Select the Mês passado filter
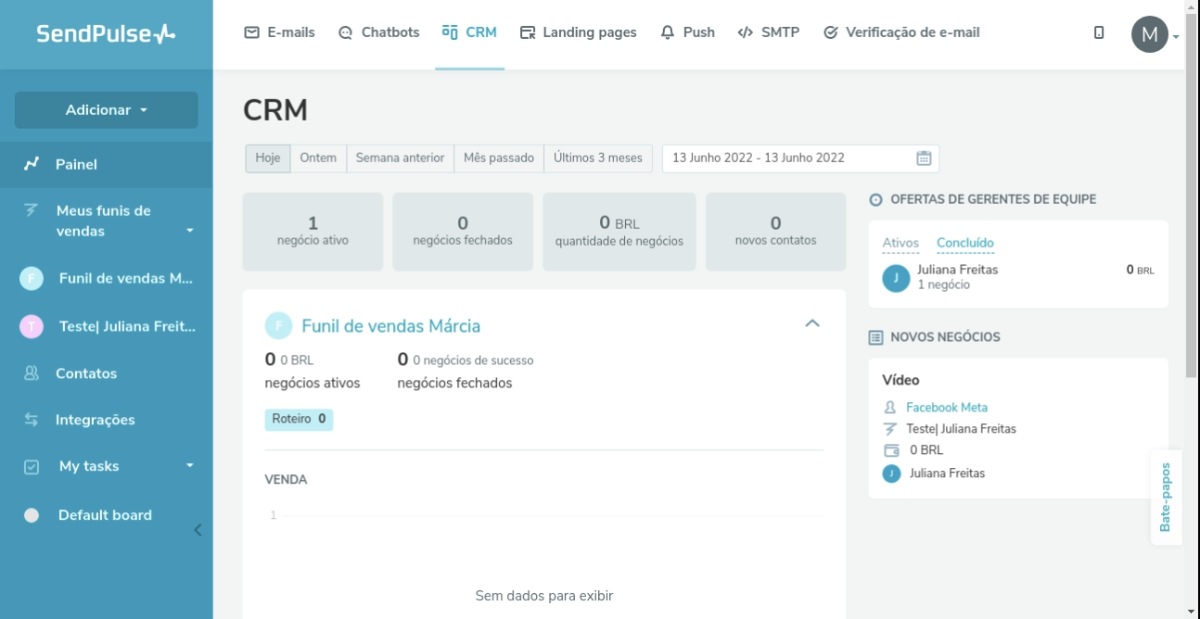This screenshot has width=1200, height=619. [x=499, y=158]
